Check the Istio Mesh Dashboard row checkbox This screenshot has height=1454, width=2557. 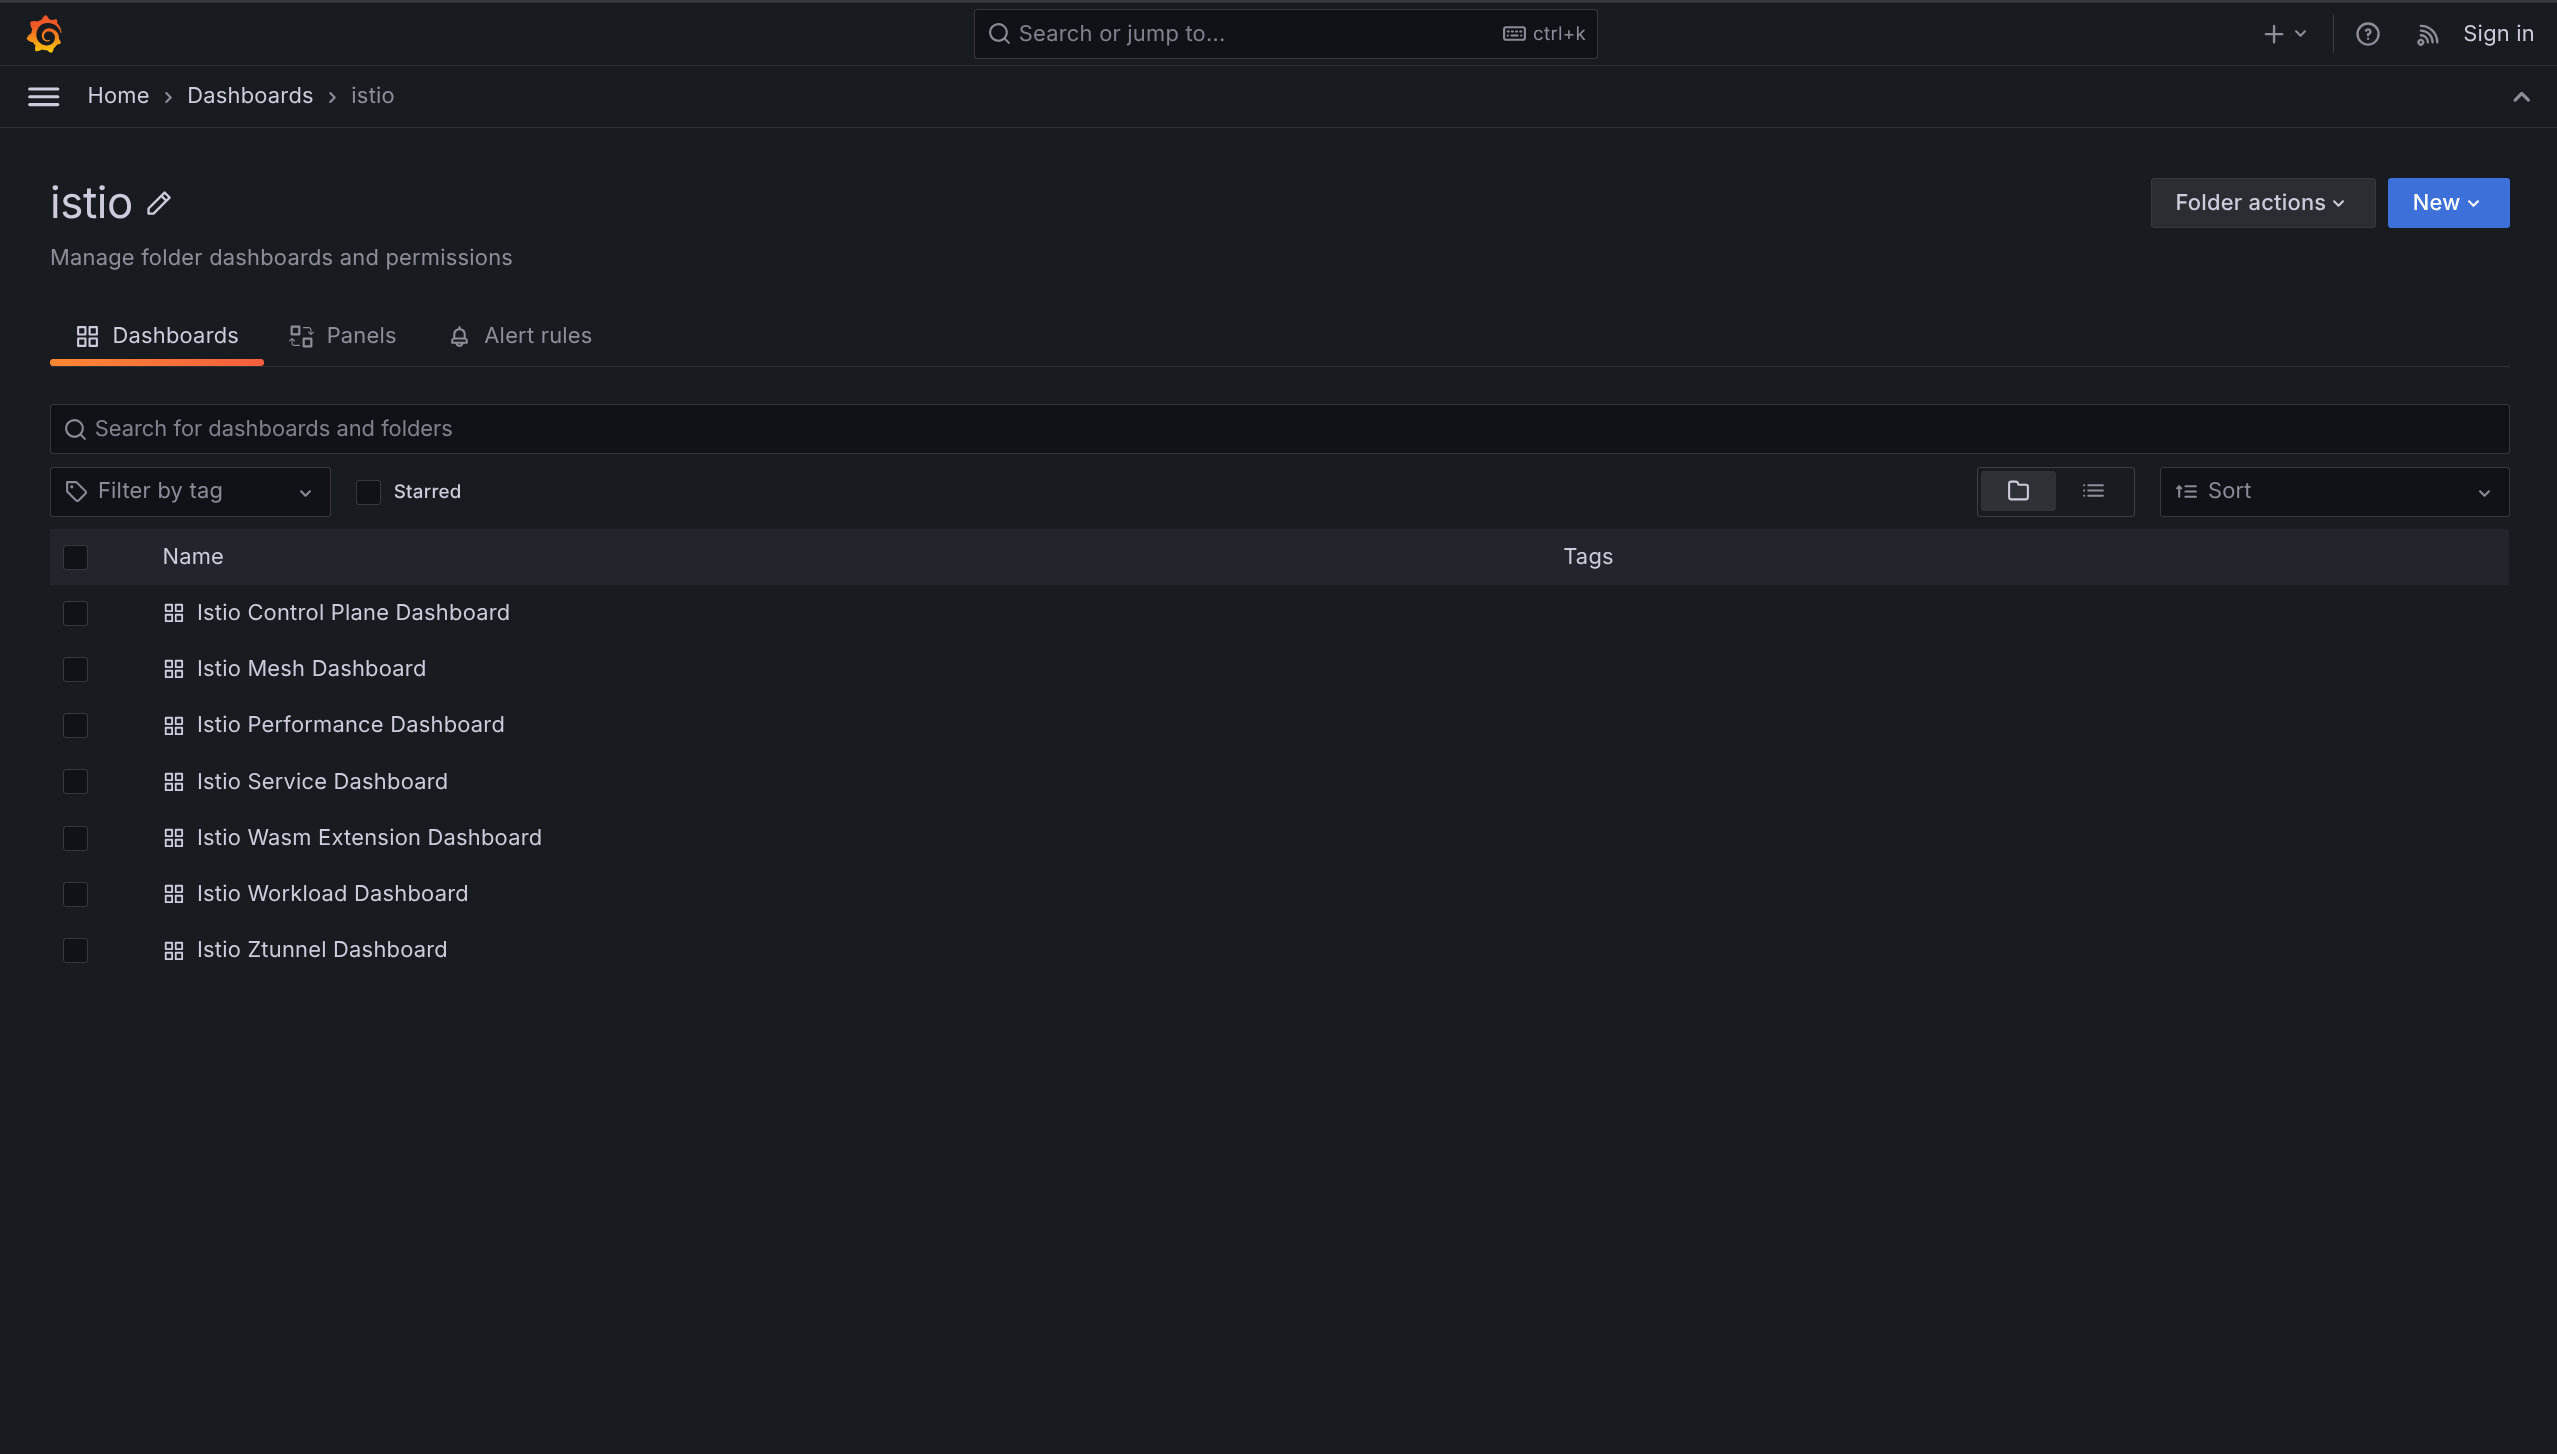point(75,669)
